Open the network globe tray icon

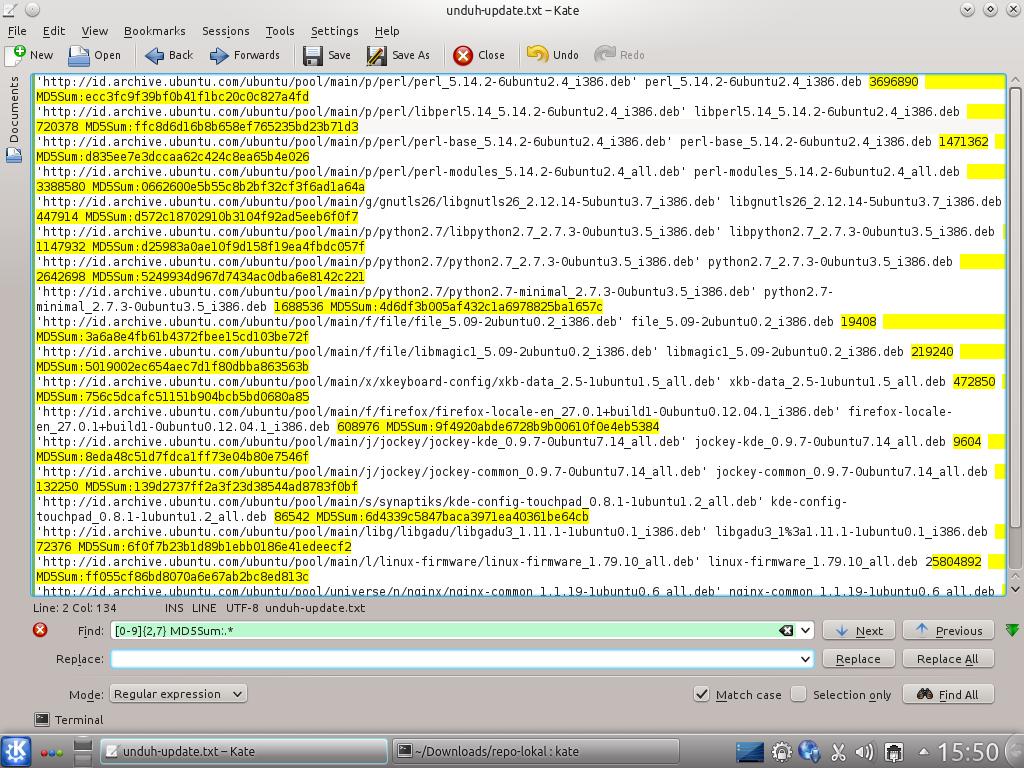coord(808,752)
